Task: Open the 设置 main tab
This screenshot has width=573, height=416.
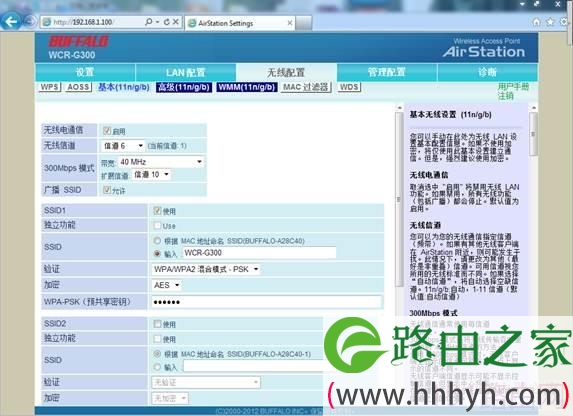Action: coord(85,72)
